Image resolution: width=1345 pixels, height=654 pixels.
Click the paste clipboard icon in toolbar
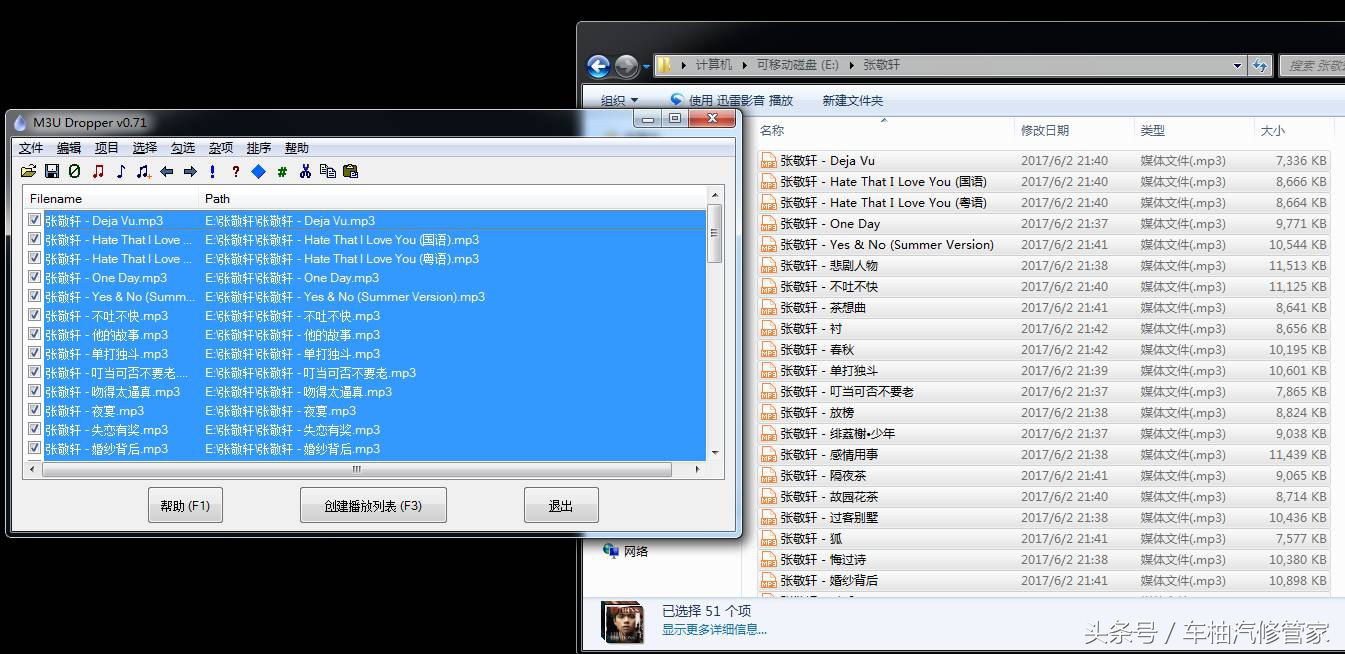click(x=352, y=171)
